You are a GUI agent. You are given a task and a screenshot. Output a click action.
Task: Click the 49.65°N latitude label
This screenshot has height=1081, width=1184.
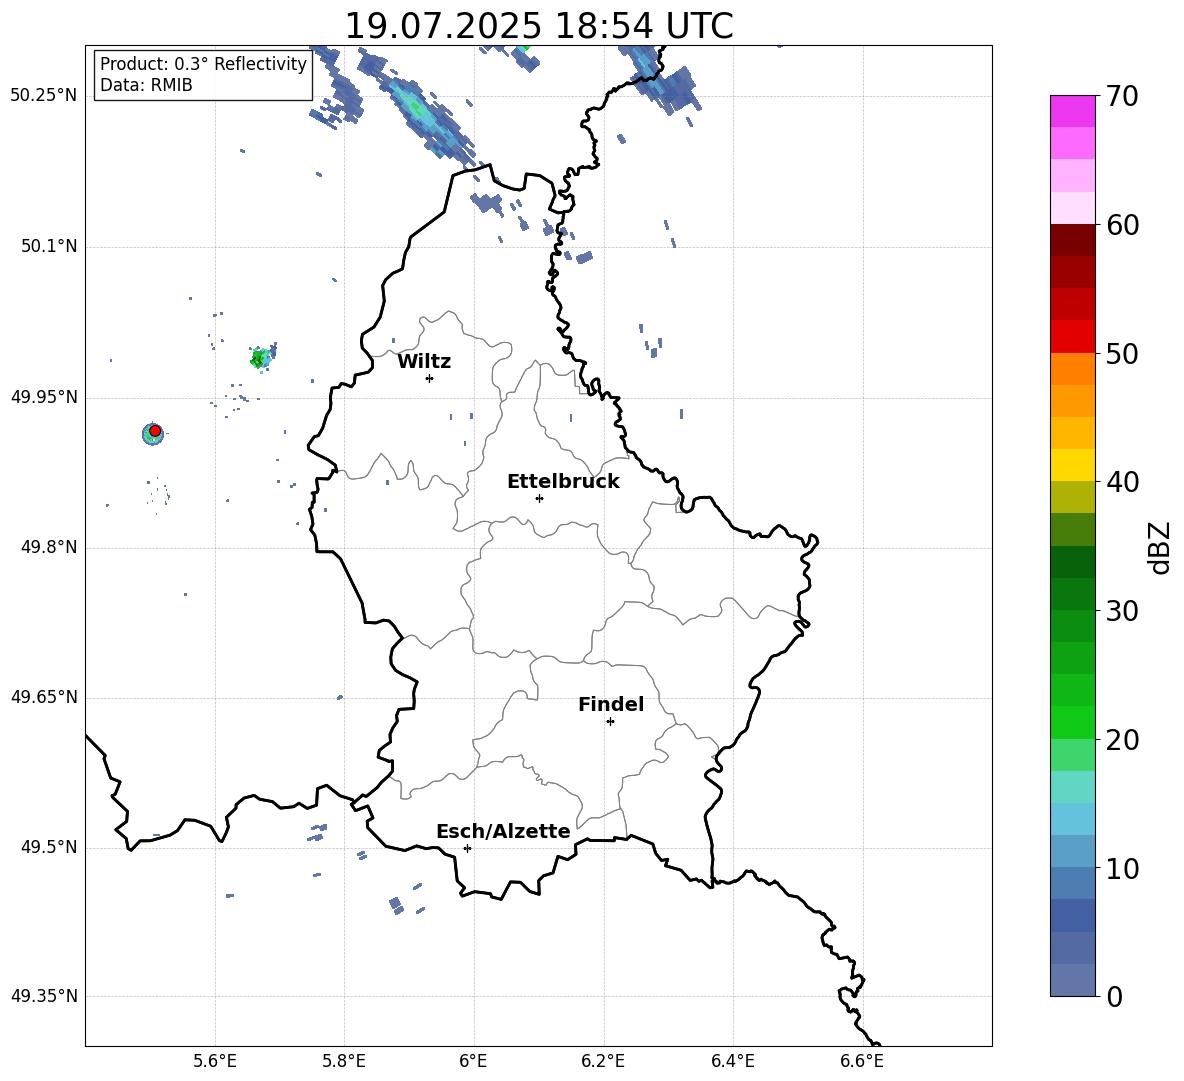pyautogui.click(x=44, y=697)
